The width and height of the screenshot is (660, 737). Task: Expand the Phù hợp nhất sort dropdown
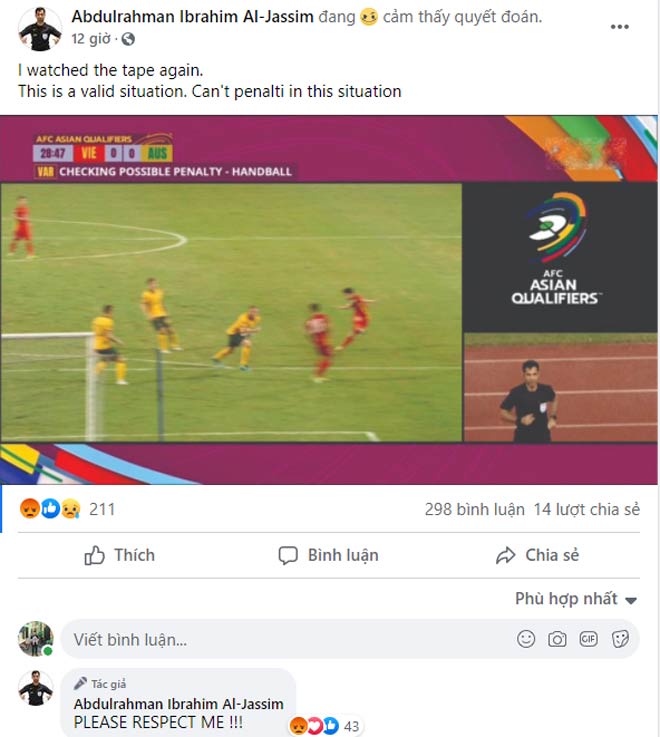tap(576, 599)
